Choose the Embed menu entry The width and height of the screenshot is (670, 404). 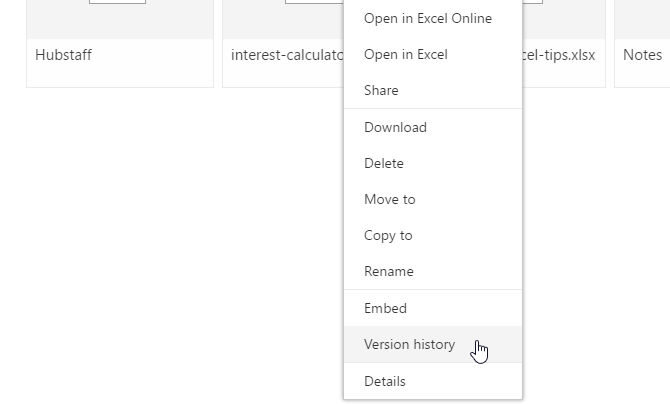[x=385, y=308]
